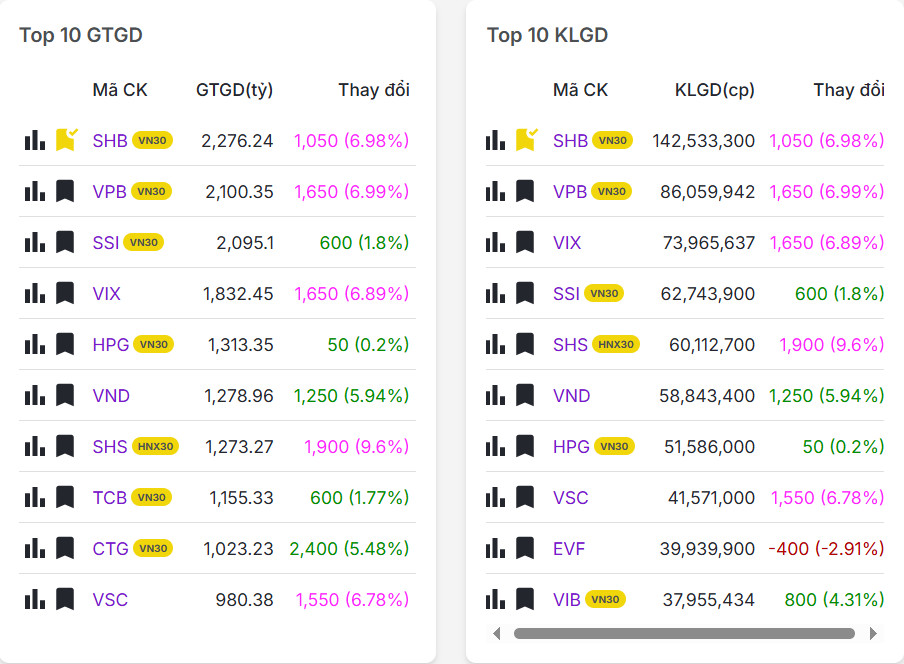This screenshot has width=904, height=664.
Task: Bookmark VSC in Top 10 GTGD list
Action: (65, 599)
